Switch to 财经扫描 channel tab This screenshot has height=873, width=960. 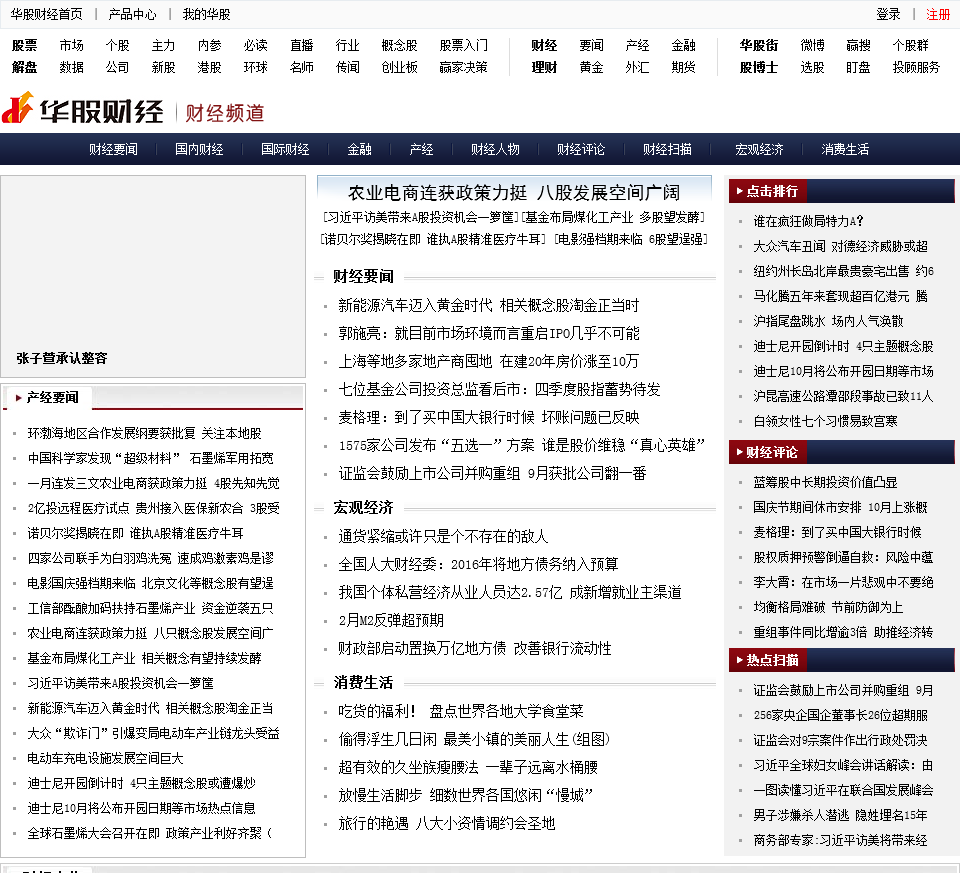coord(667,149)
